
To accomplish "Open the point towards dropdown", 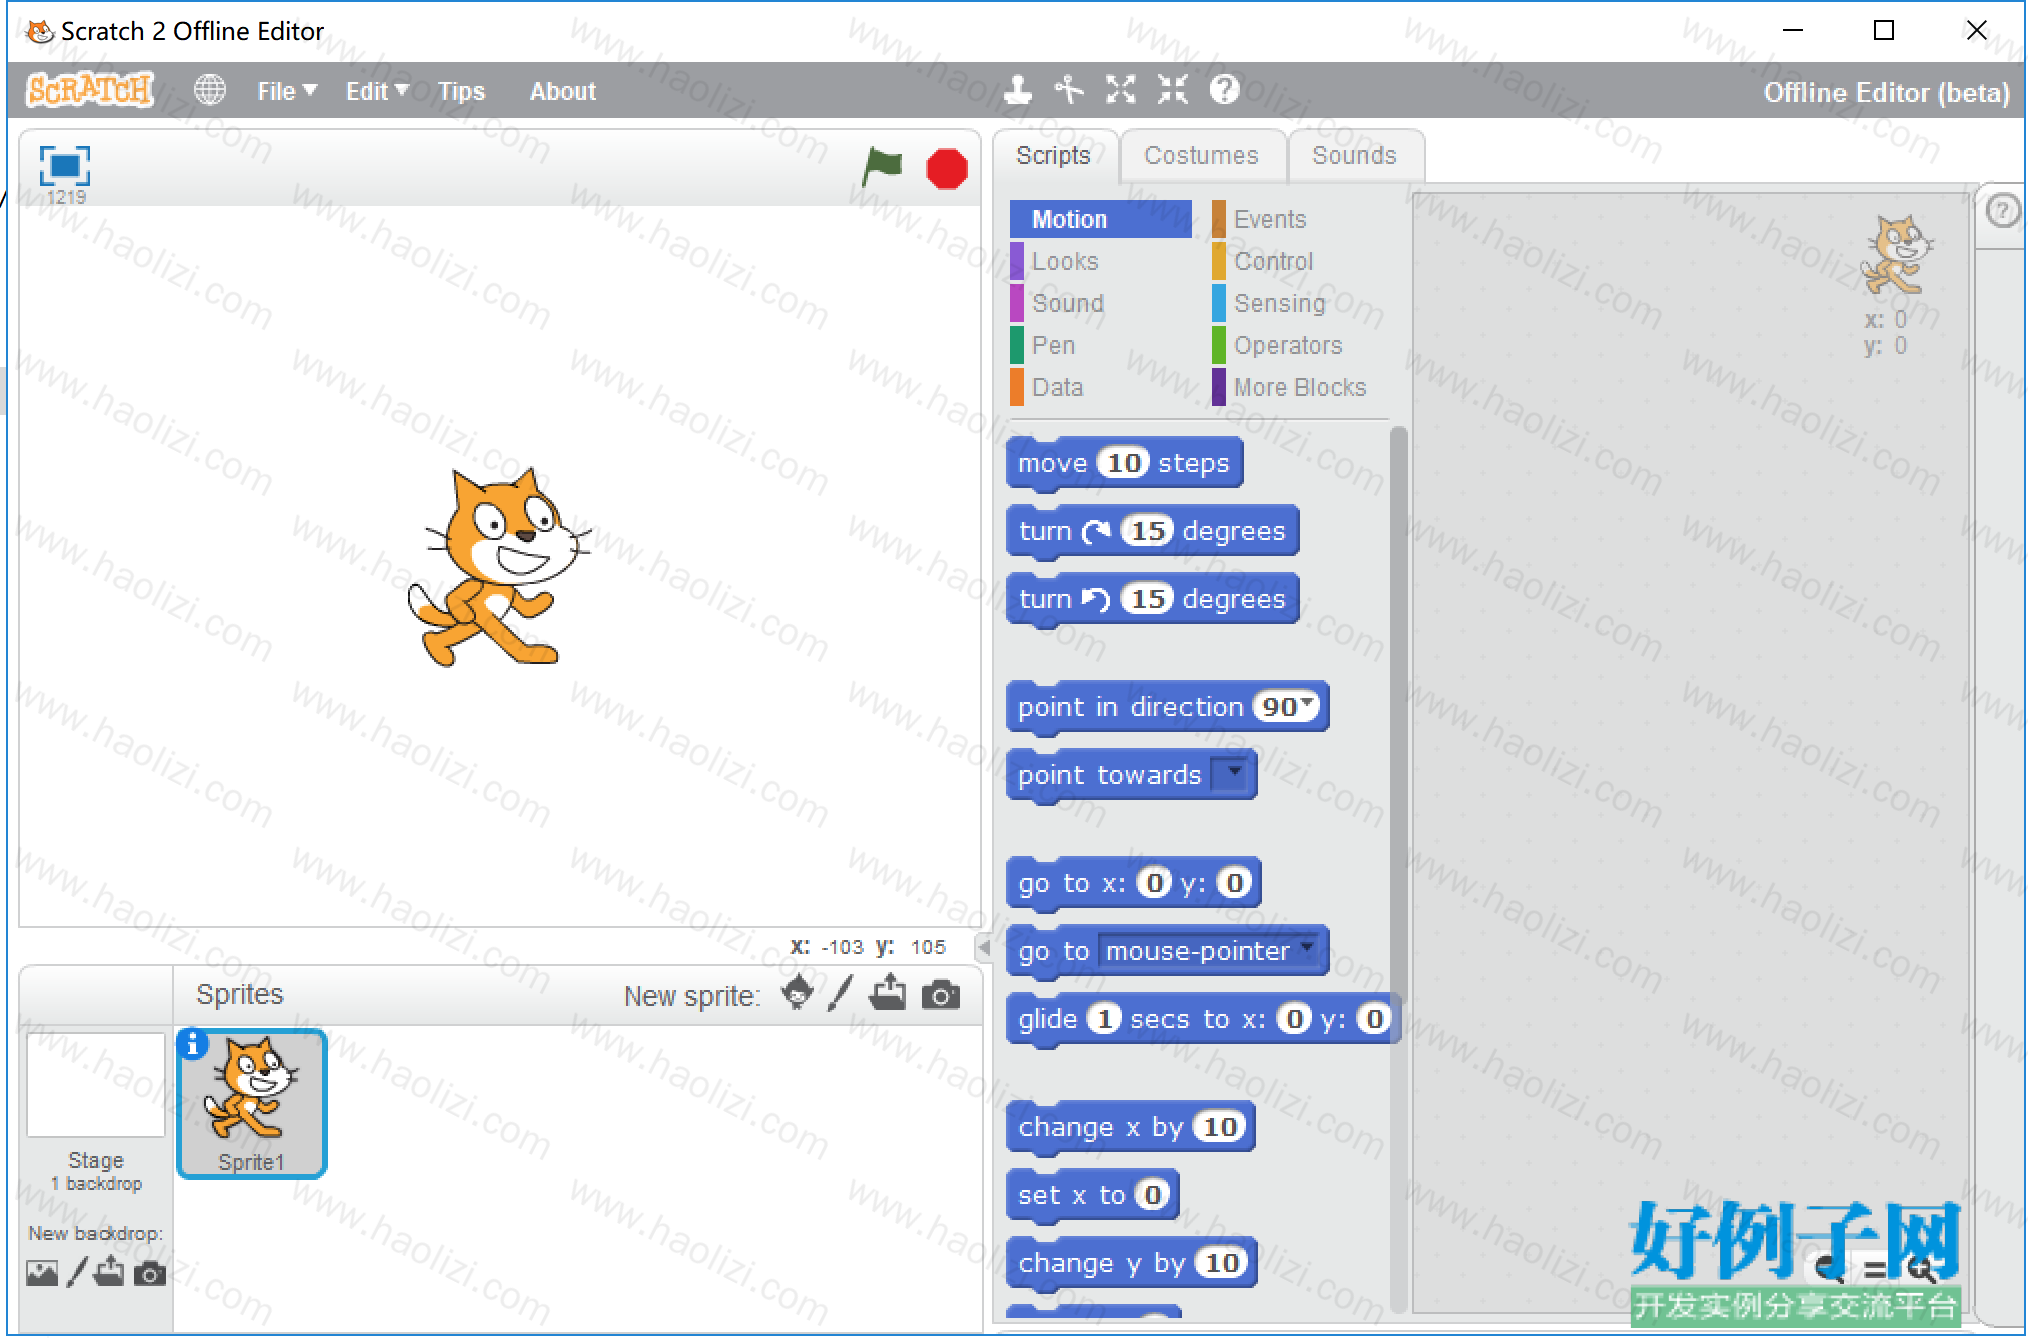I will pos(1234,772).
